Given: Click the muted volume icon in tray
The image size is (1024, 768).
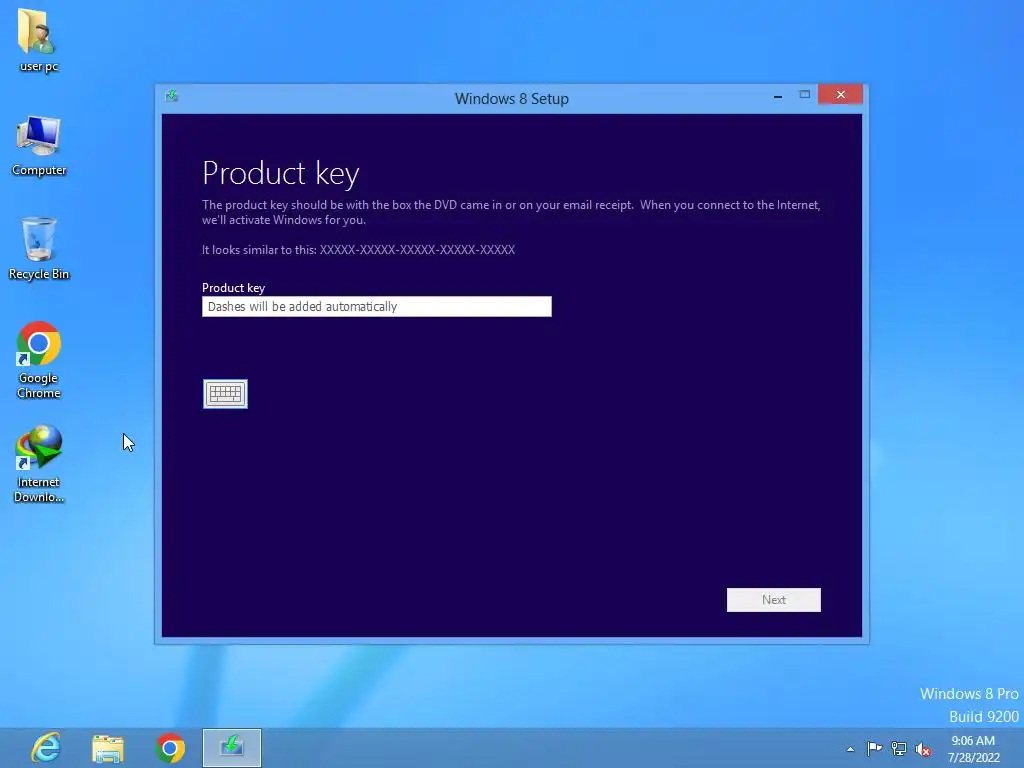Looking at the screenshot, I should (x=923, y=750).
